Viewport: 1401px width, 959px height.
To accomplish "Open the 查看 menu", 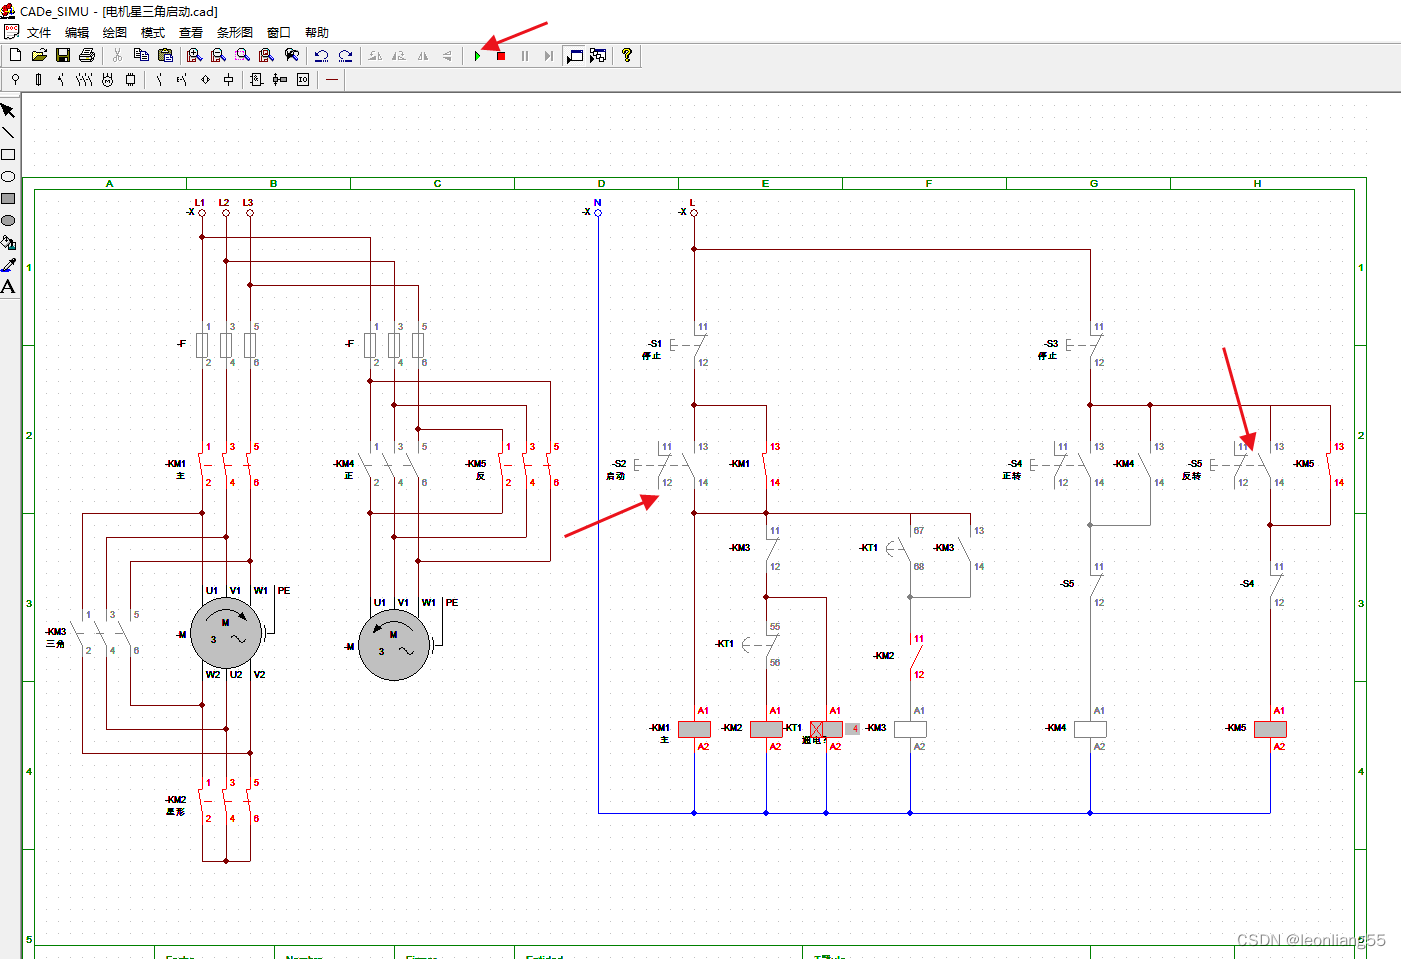I will tap(191, 33).
